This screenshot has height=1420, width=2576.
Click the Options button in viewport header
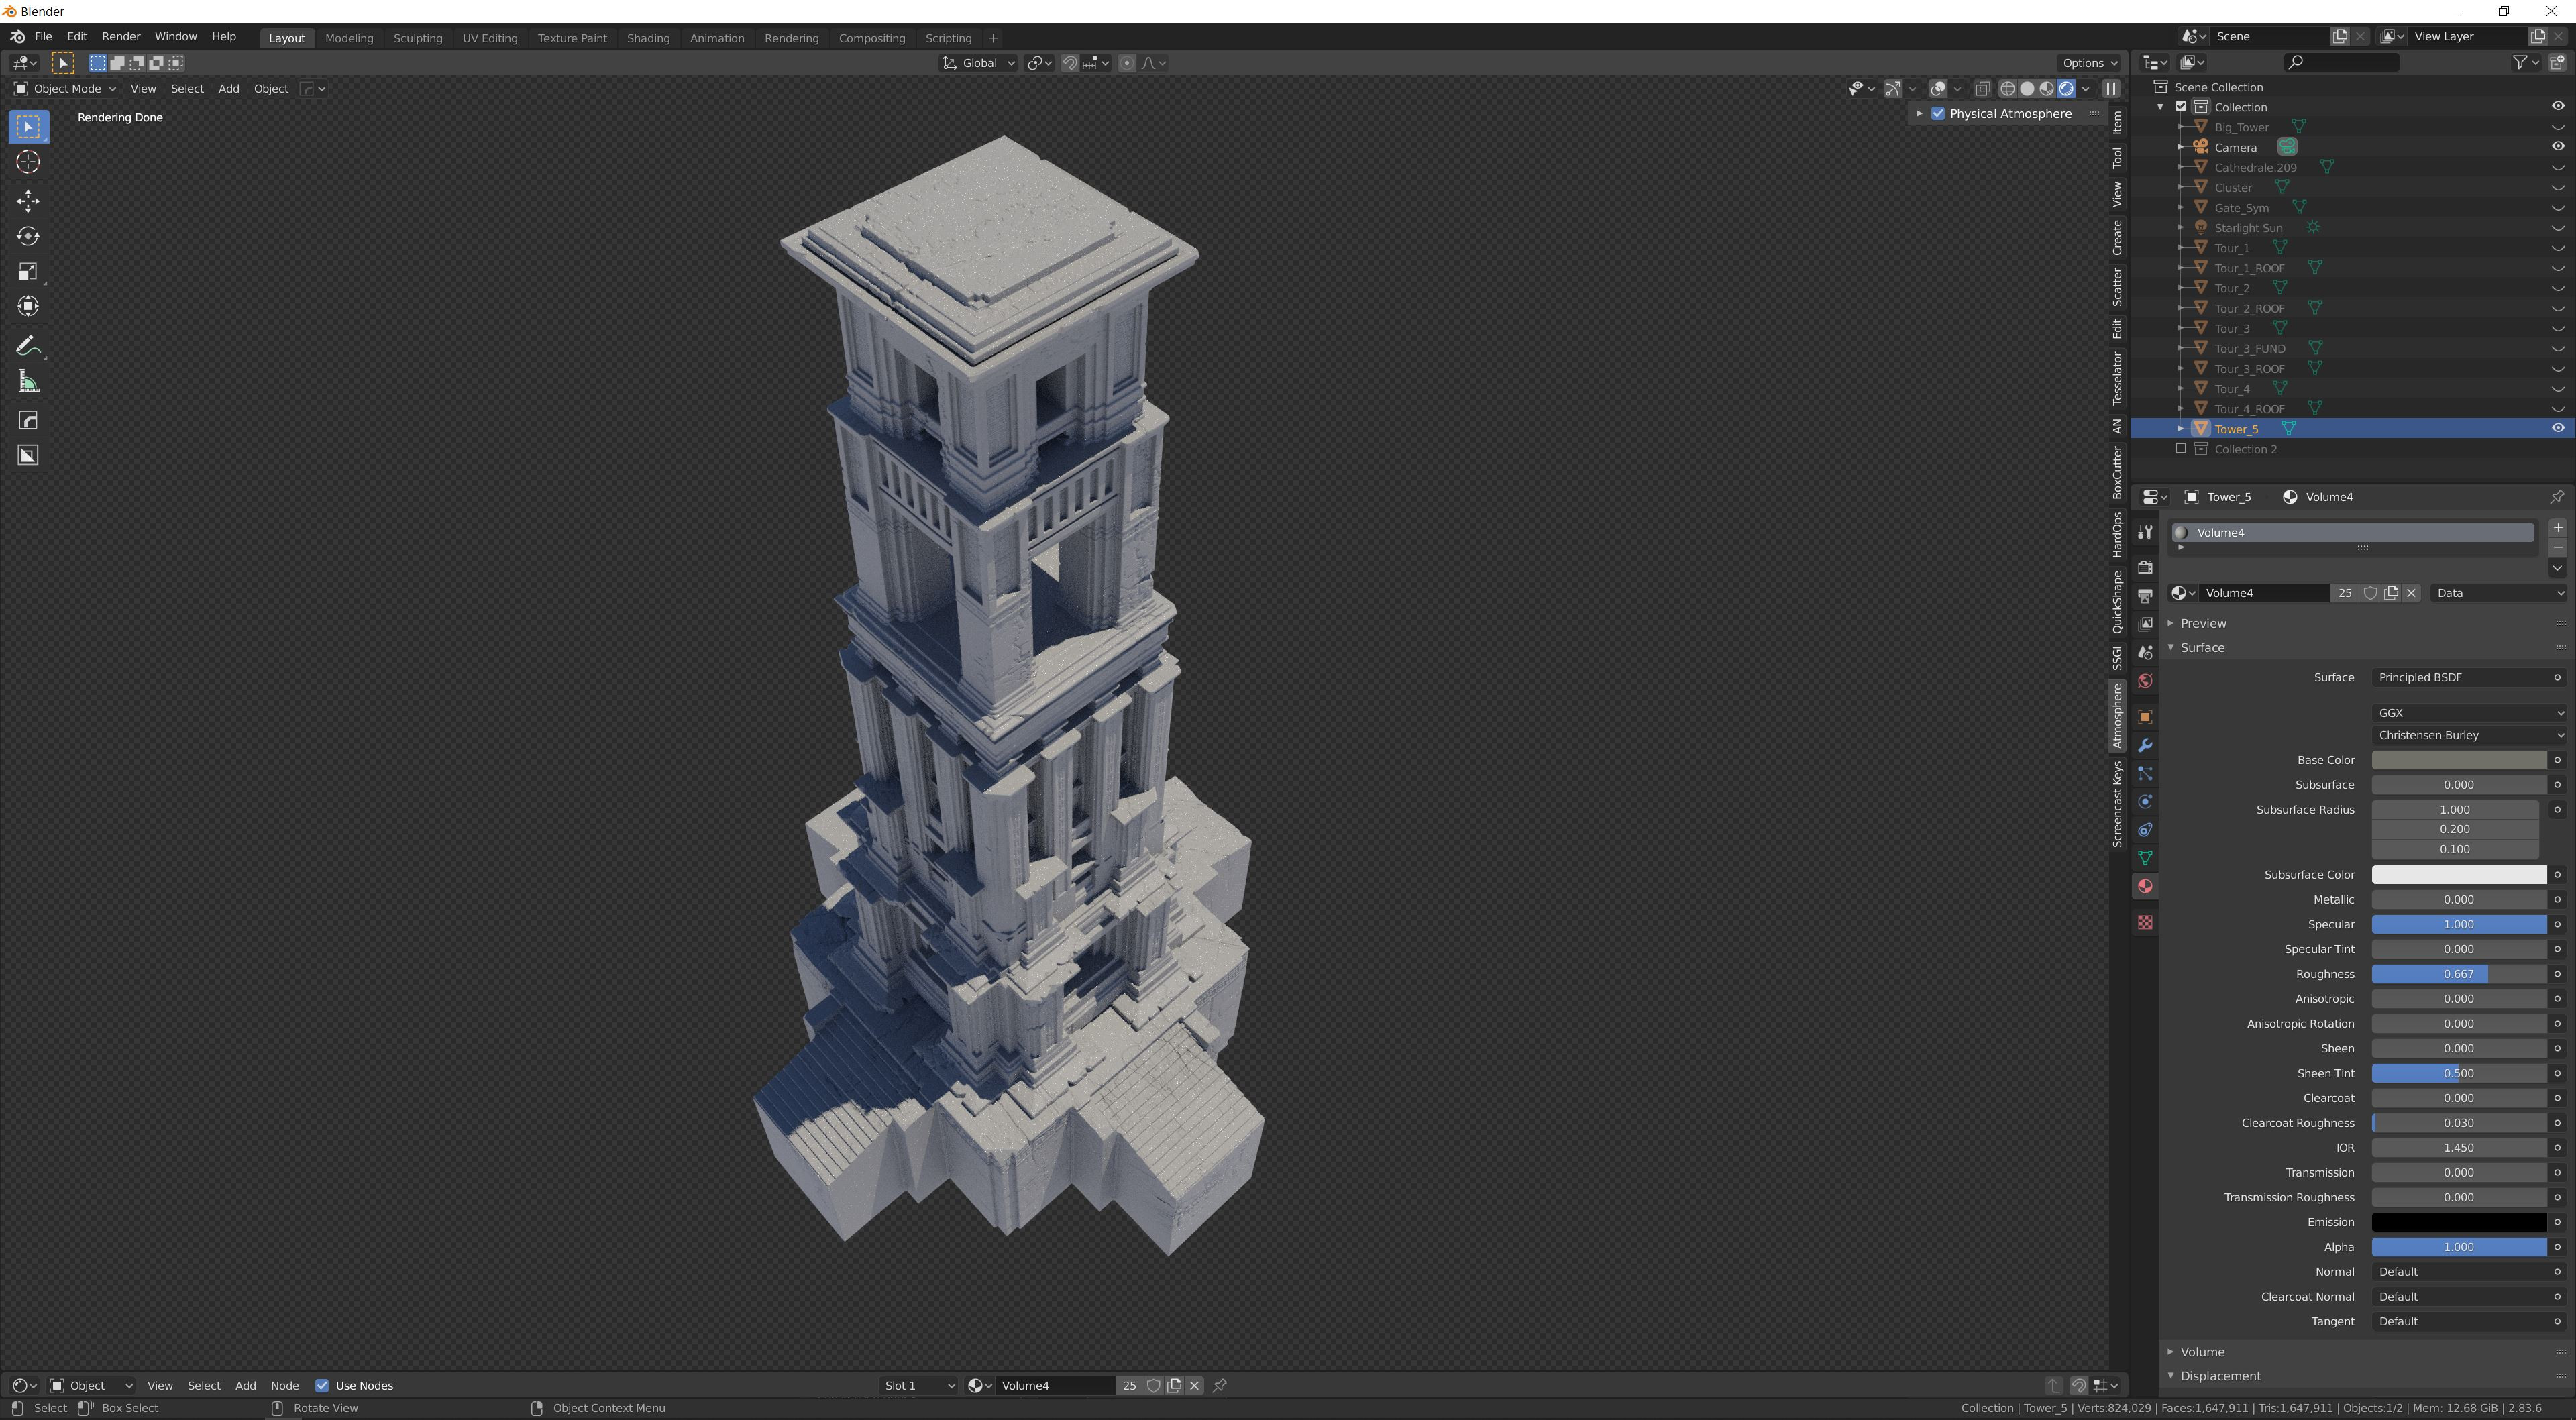[x=2088, y=63]
